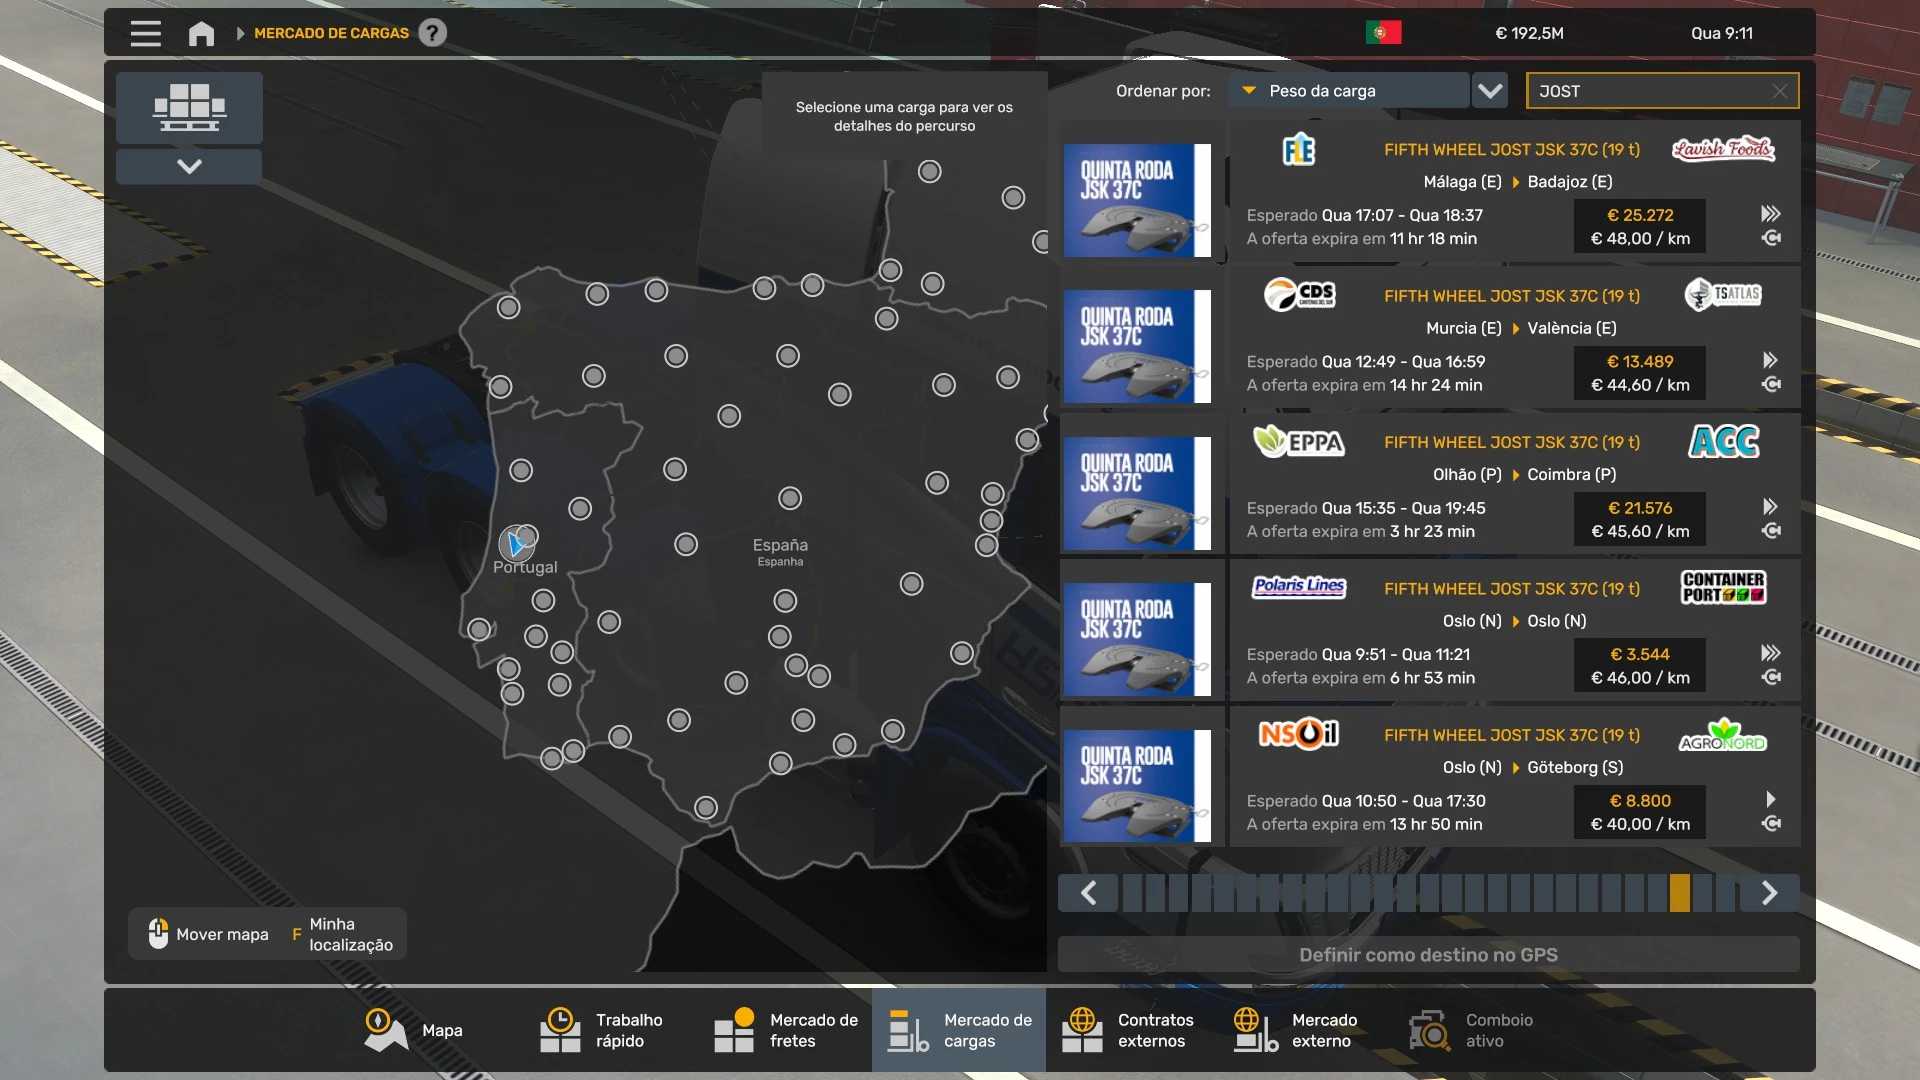Click player location marker in Portugal
Viewport: 1920px width, 1080px height.
point(516,544)
